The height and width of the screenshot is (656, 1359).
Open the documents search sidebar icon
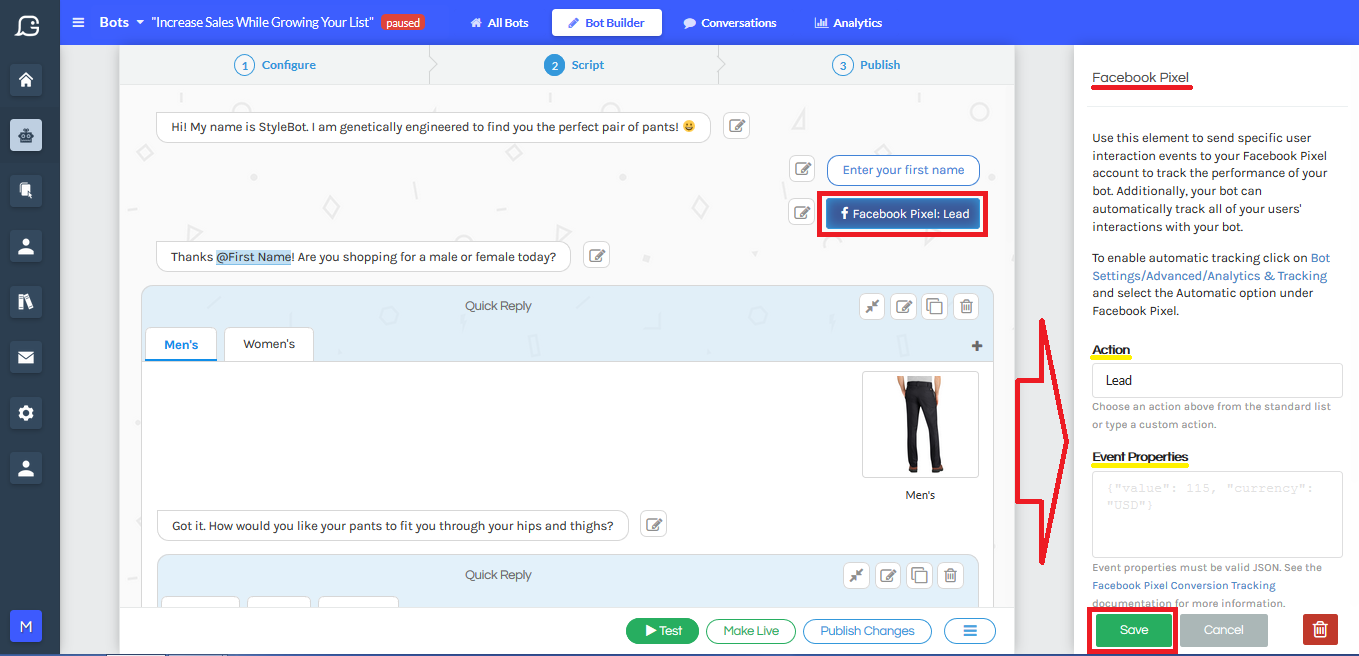coord(26,189)
